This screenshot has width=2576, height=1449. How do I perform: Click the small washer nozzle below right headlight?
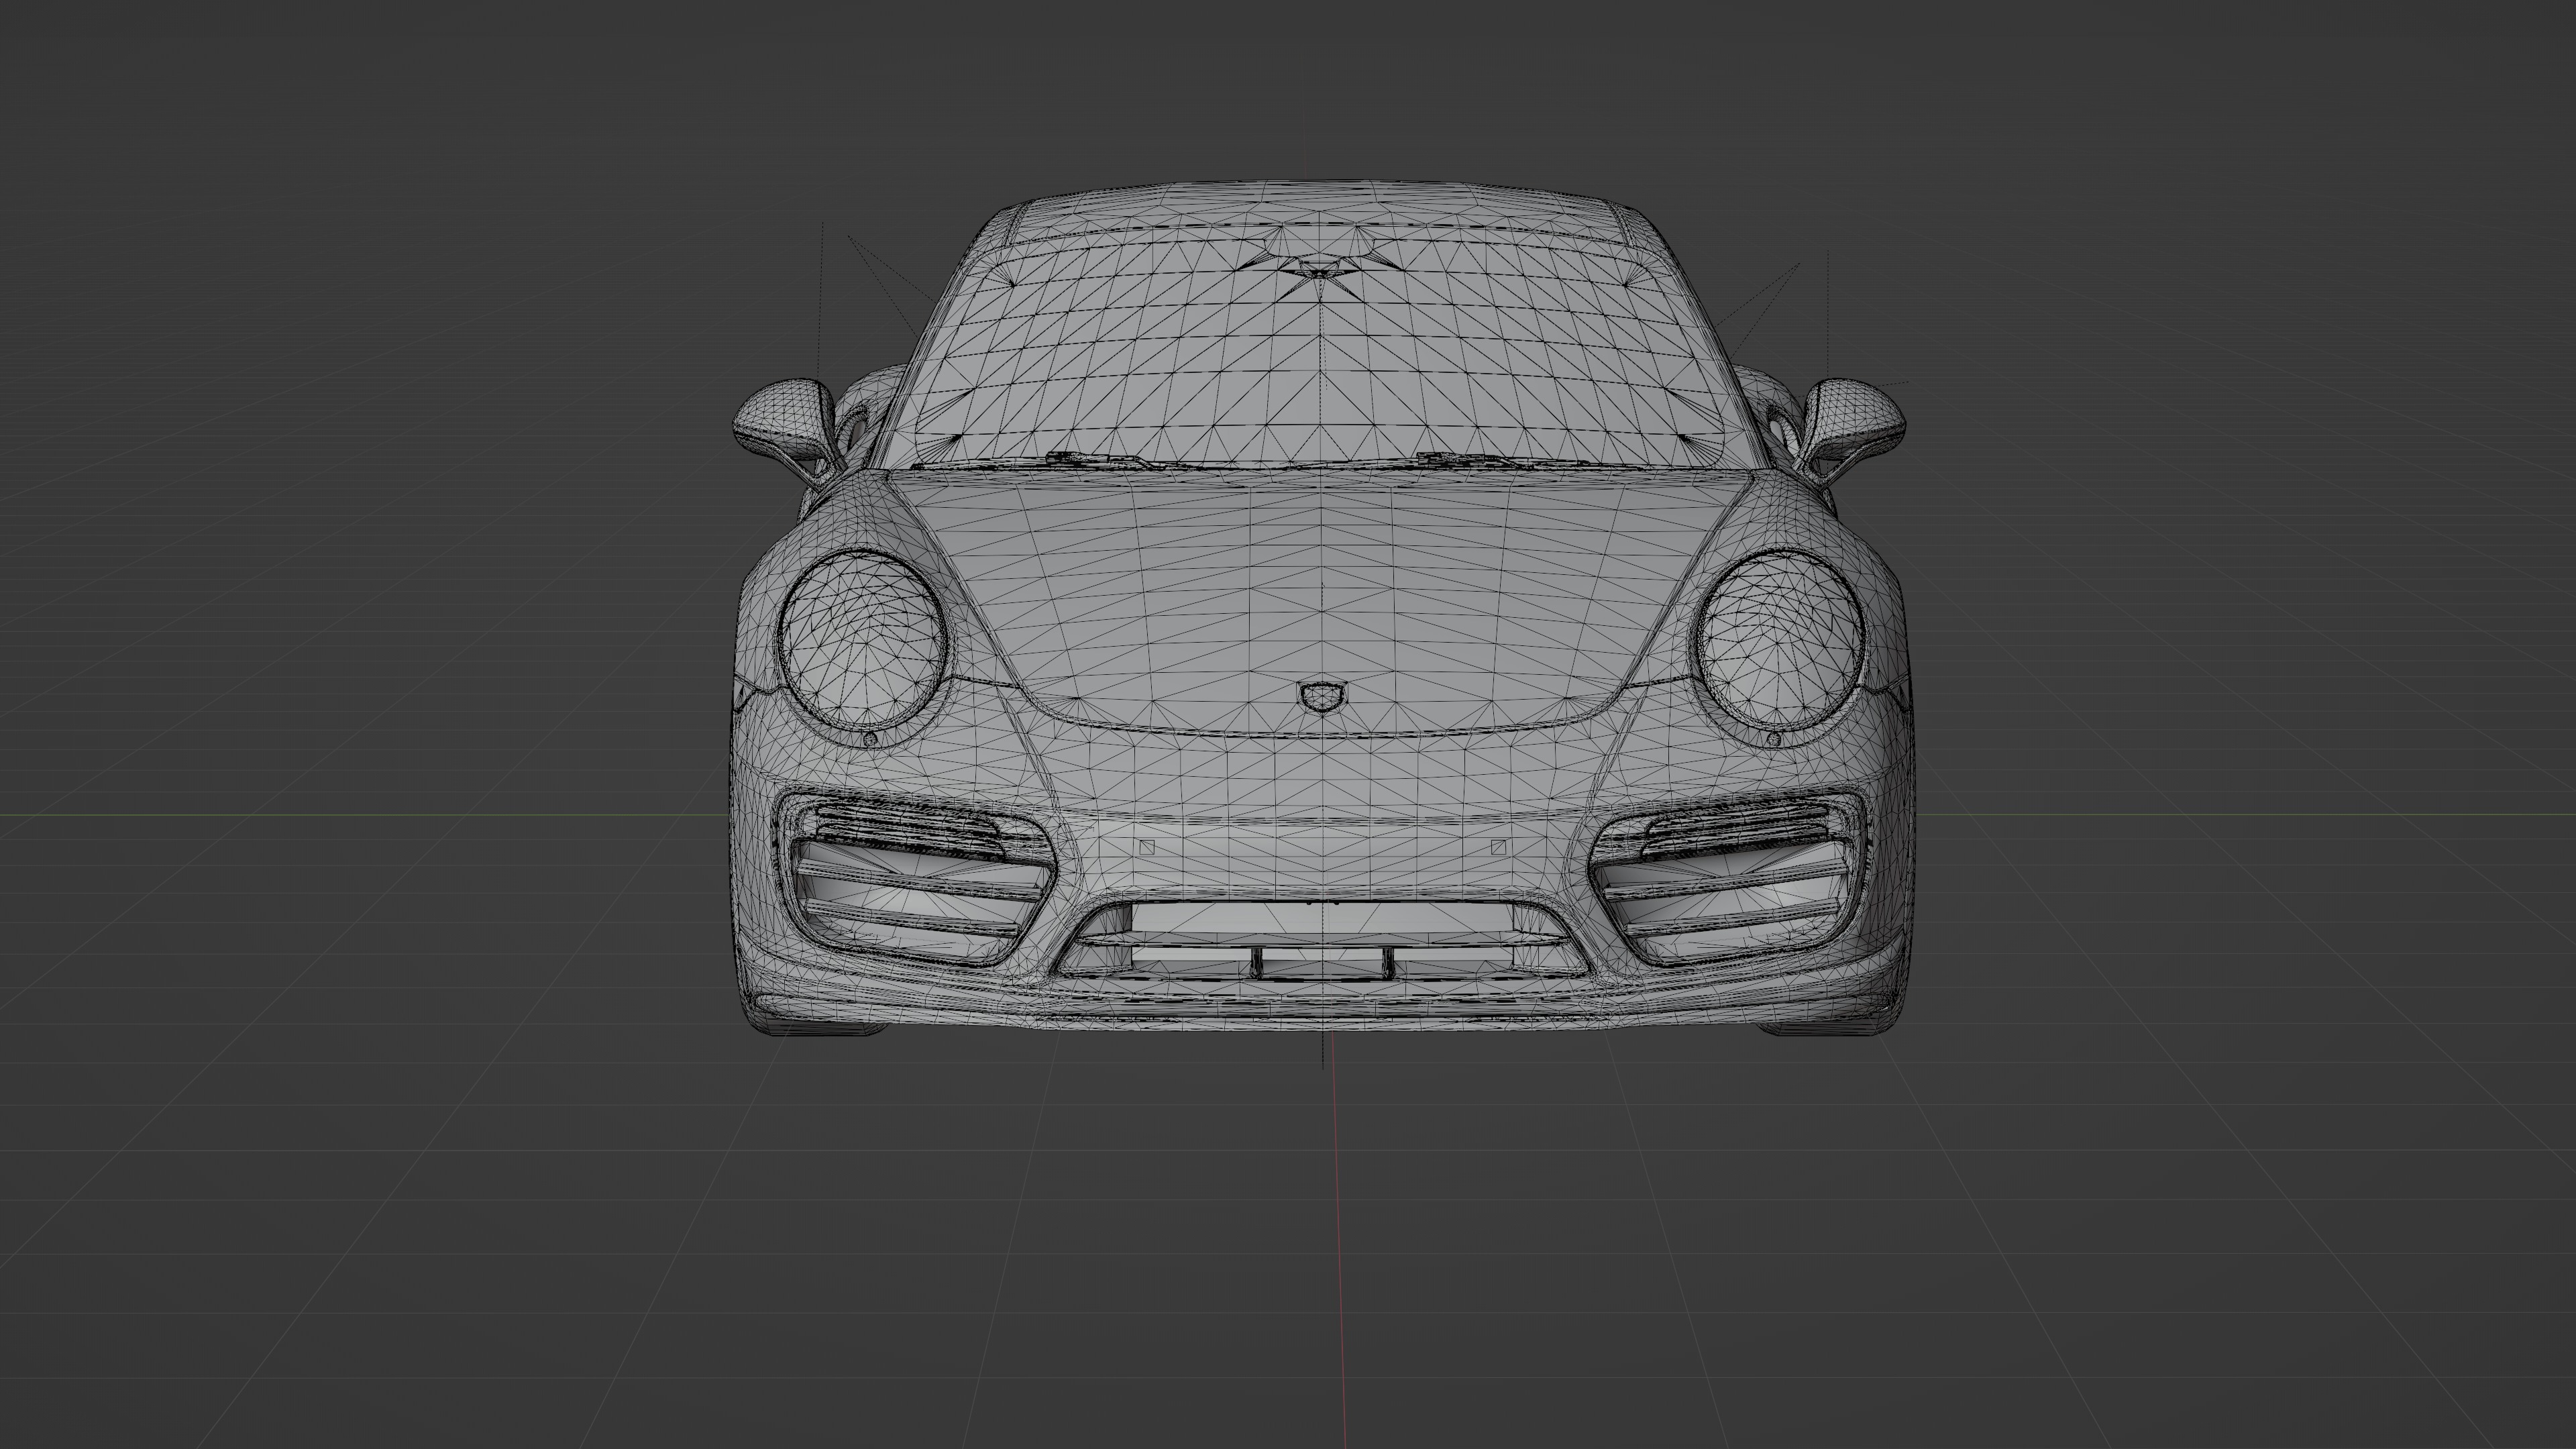click(x=1774, y=740)
